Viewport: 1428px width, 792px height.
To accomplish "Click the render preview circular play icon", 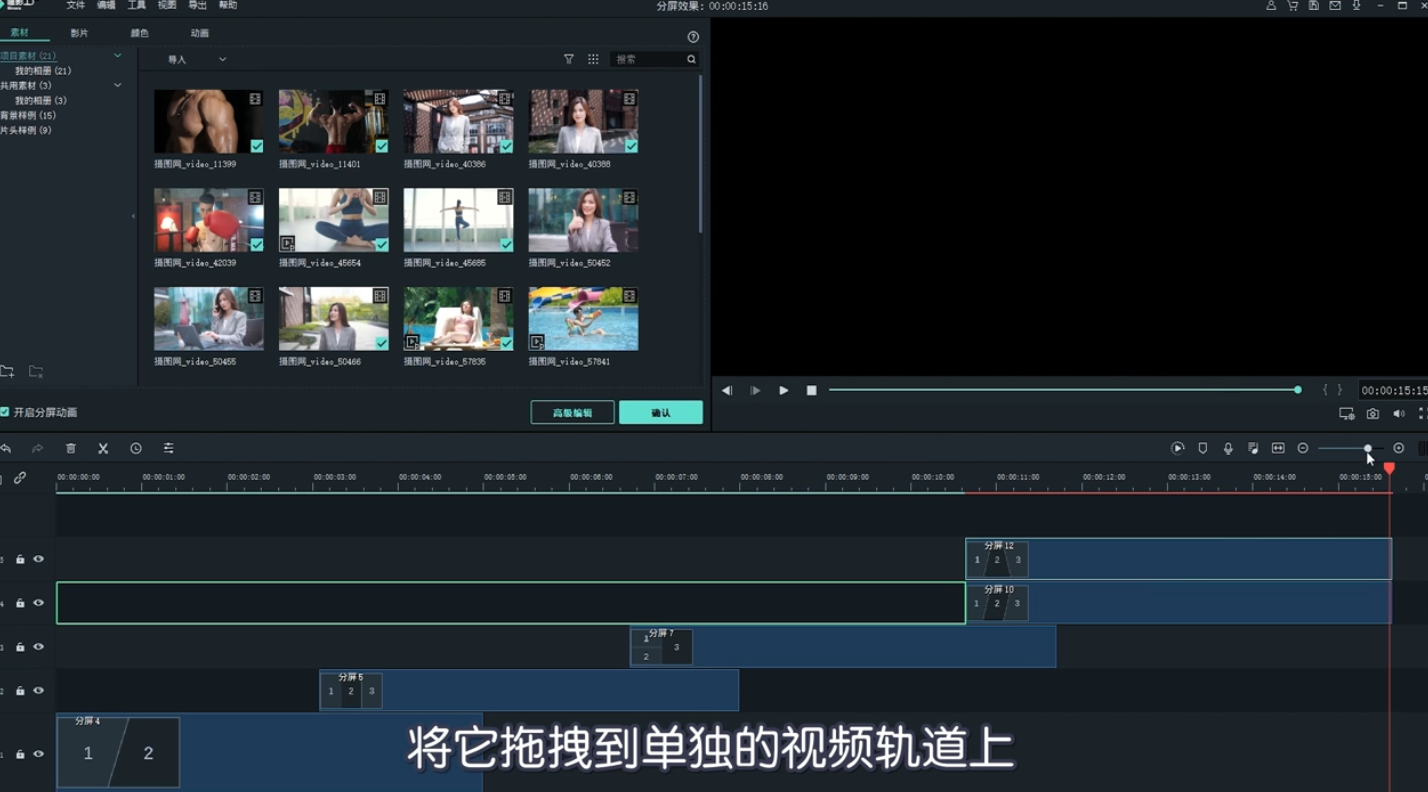I will [x=1178, y=448].
